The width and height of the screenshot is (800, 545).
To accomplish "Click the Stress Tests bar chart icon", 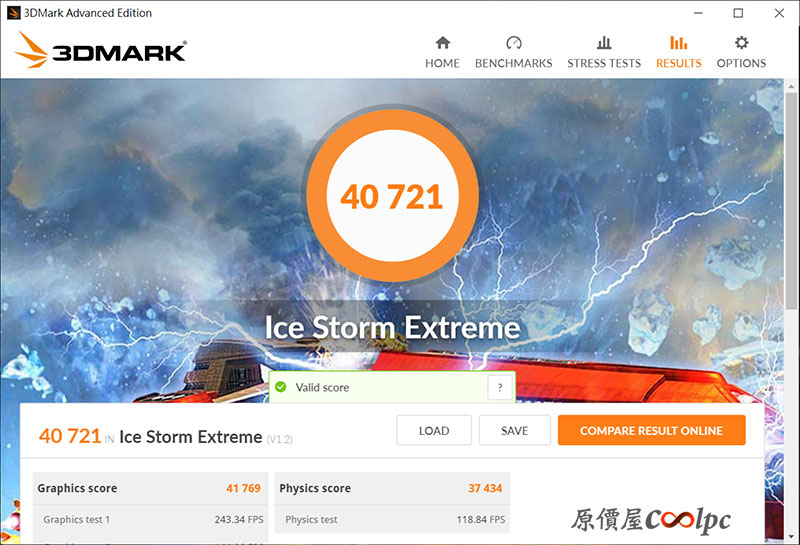I will (x=604, y=42).
